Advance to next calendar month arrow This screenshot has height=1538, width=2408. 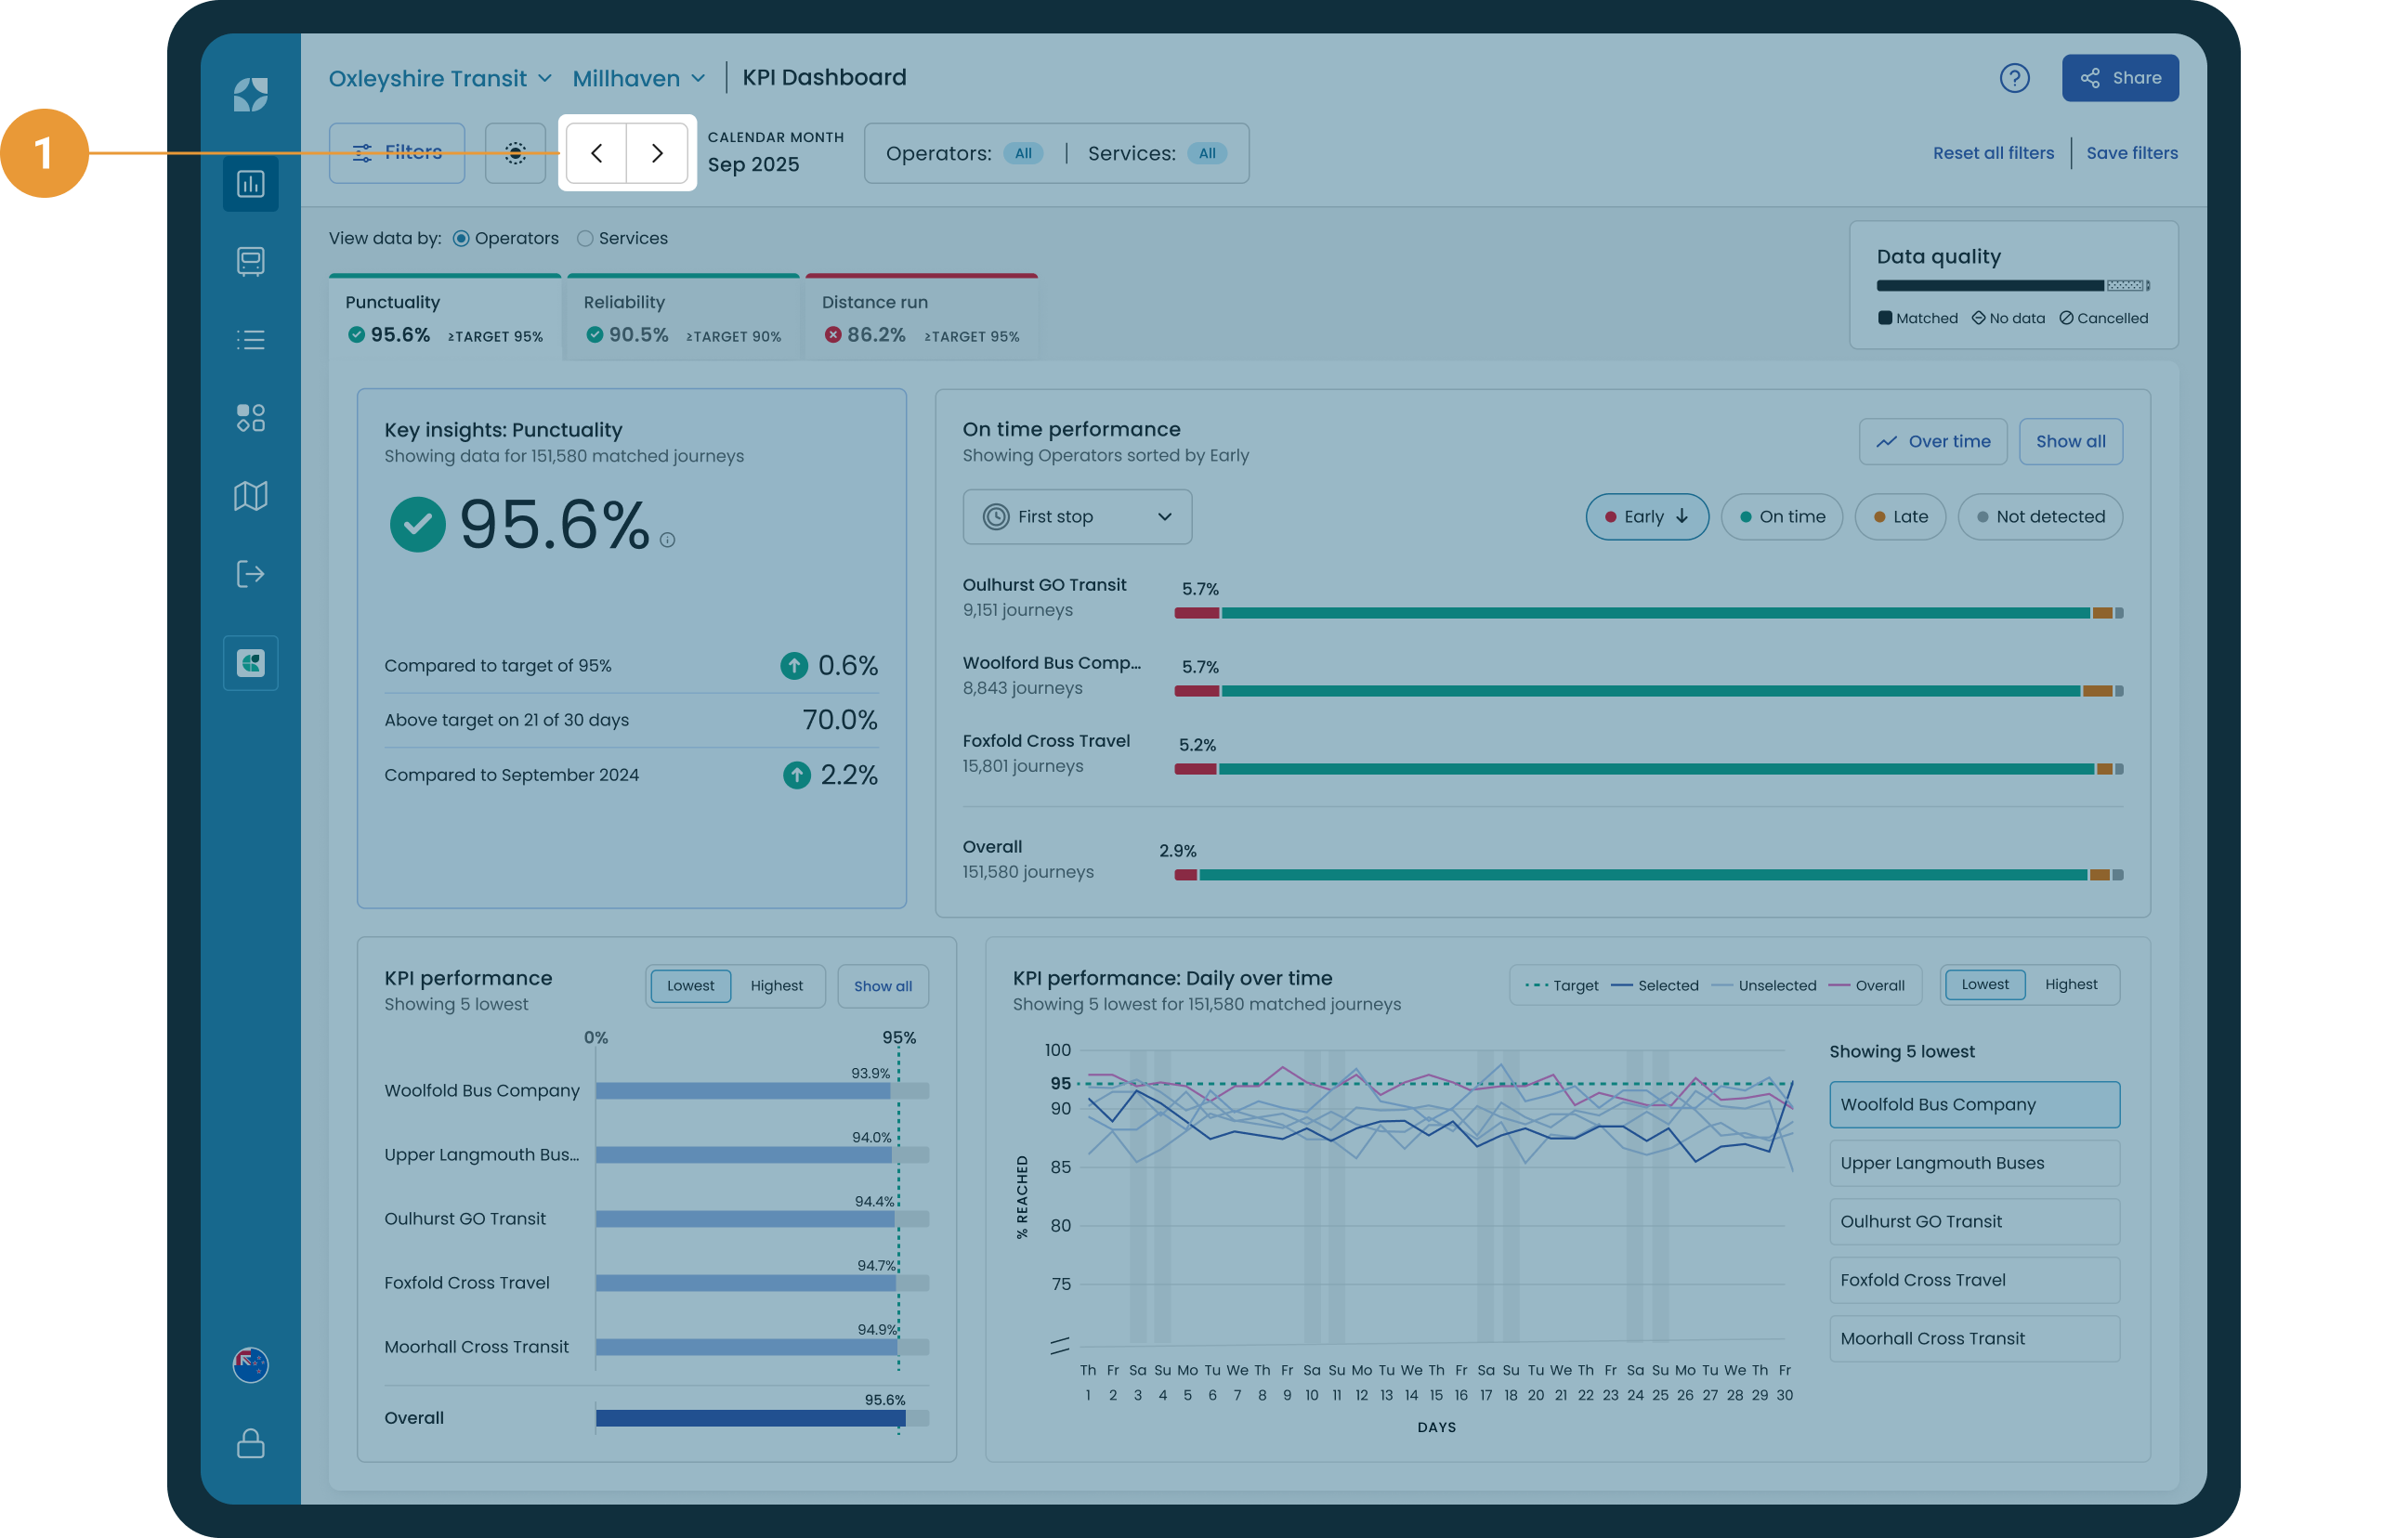(657, 153)
